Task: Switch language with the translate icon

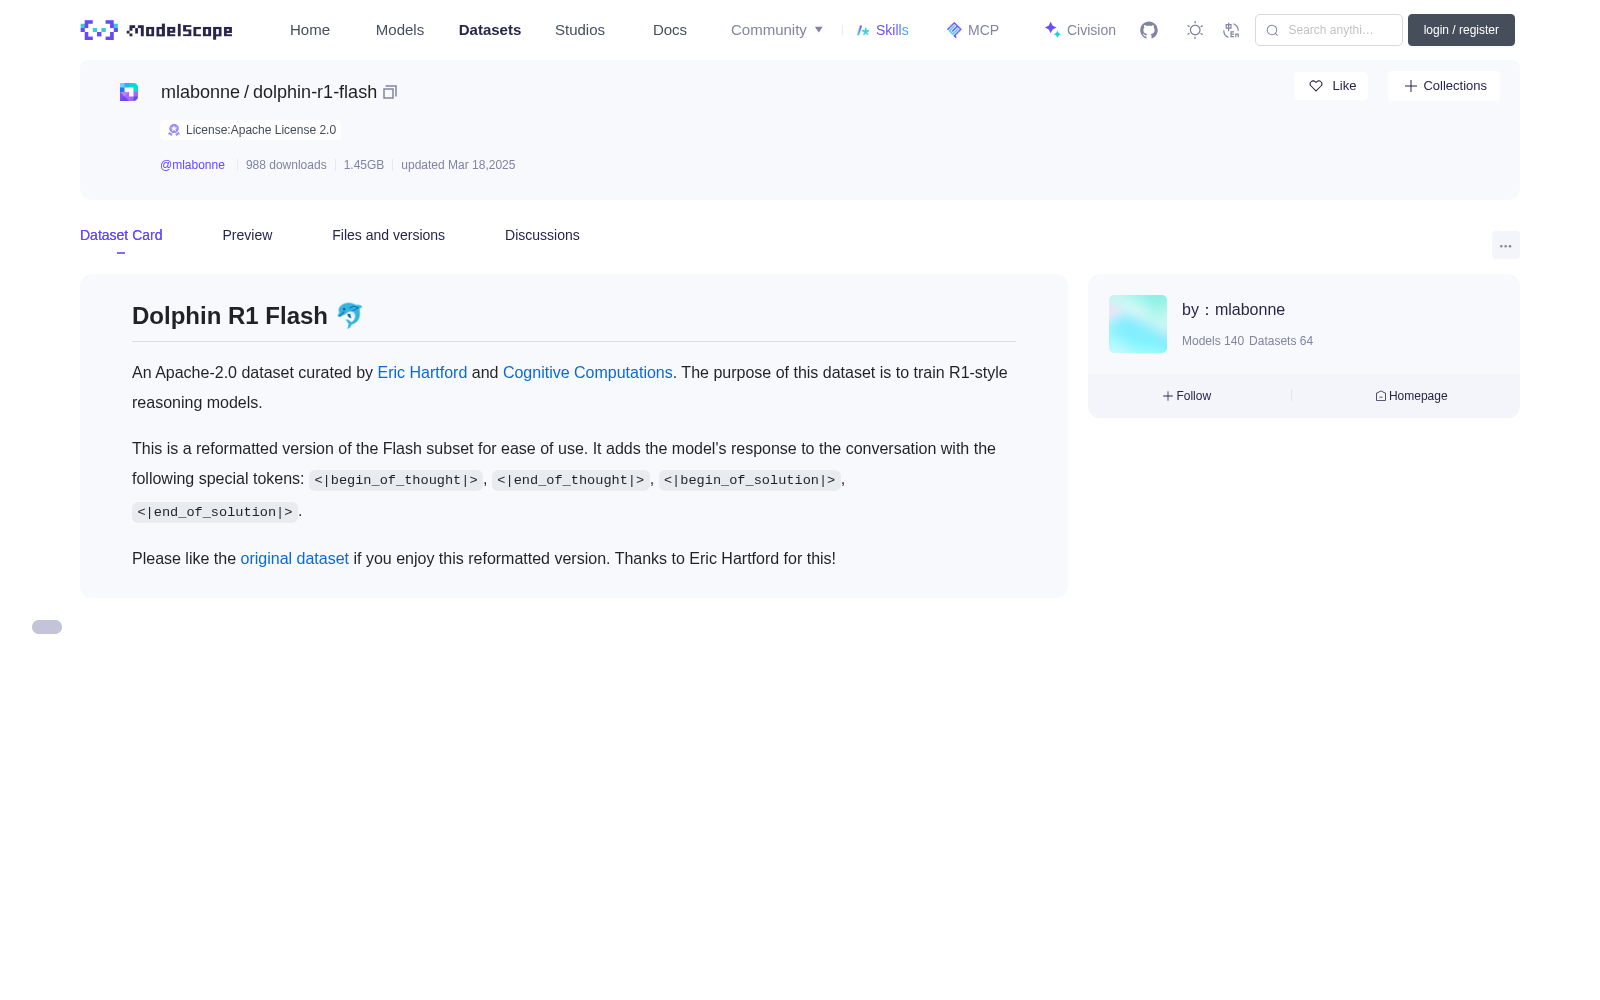Action: 1231,30
